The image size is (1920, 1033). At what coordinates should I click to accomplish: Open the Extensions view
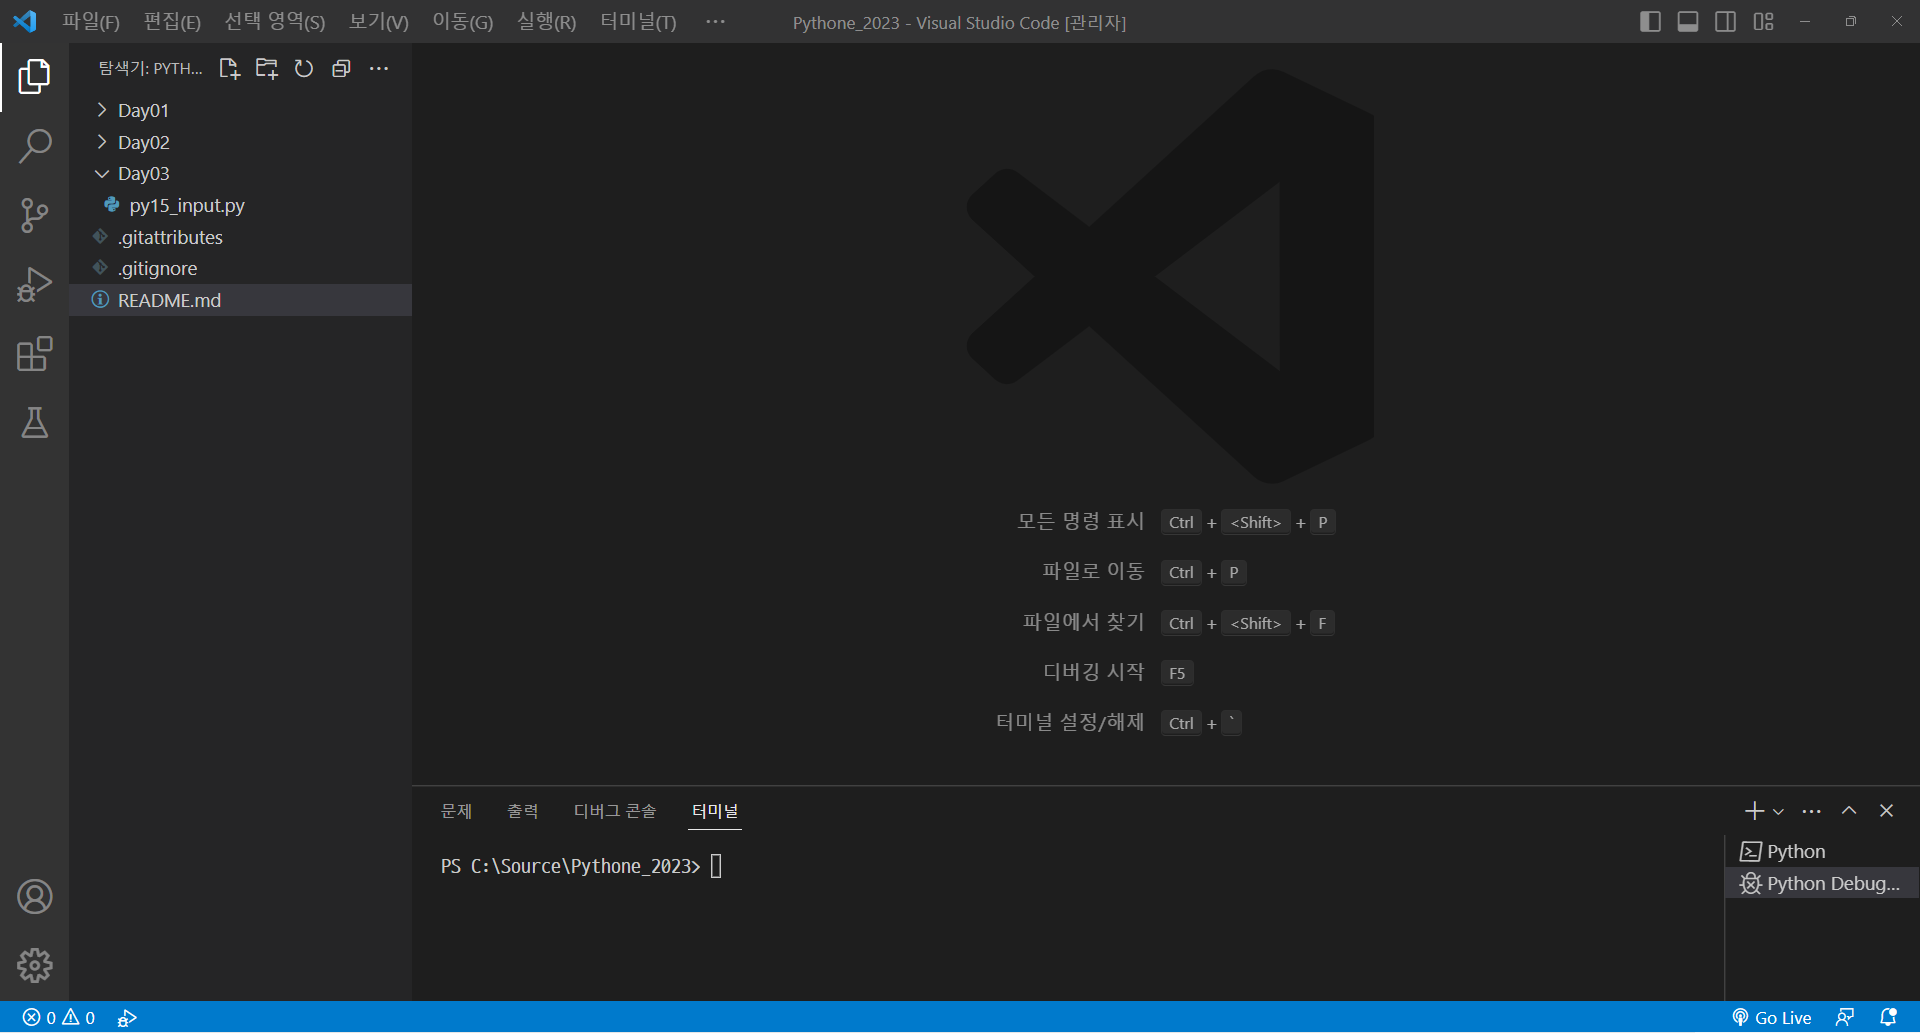coord(34,354)
